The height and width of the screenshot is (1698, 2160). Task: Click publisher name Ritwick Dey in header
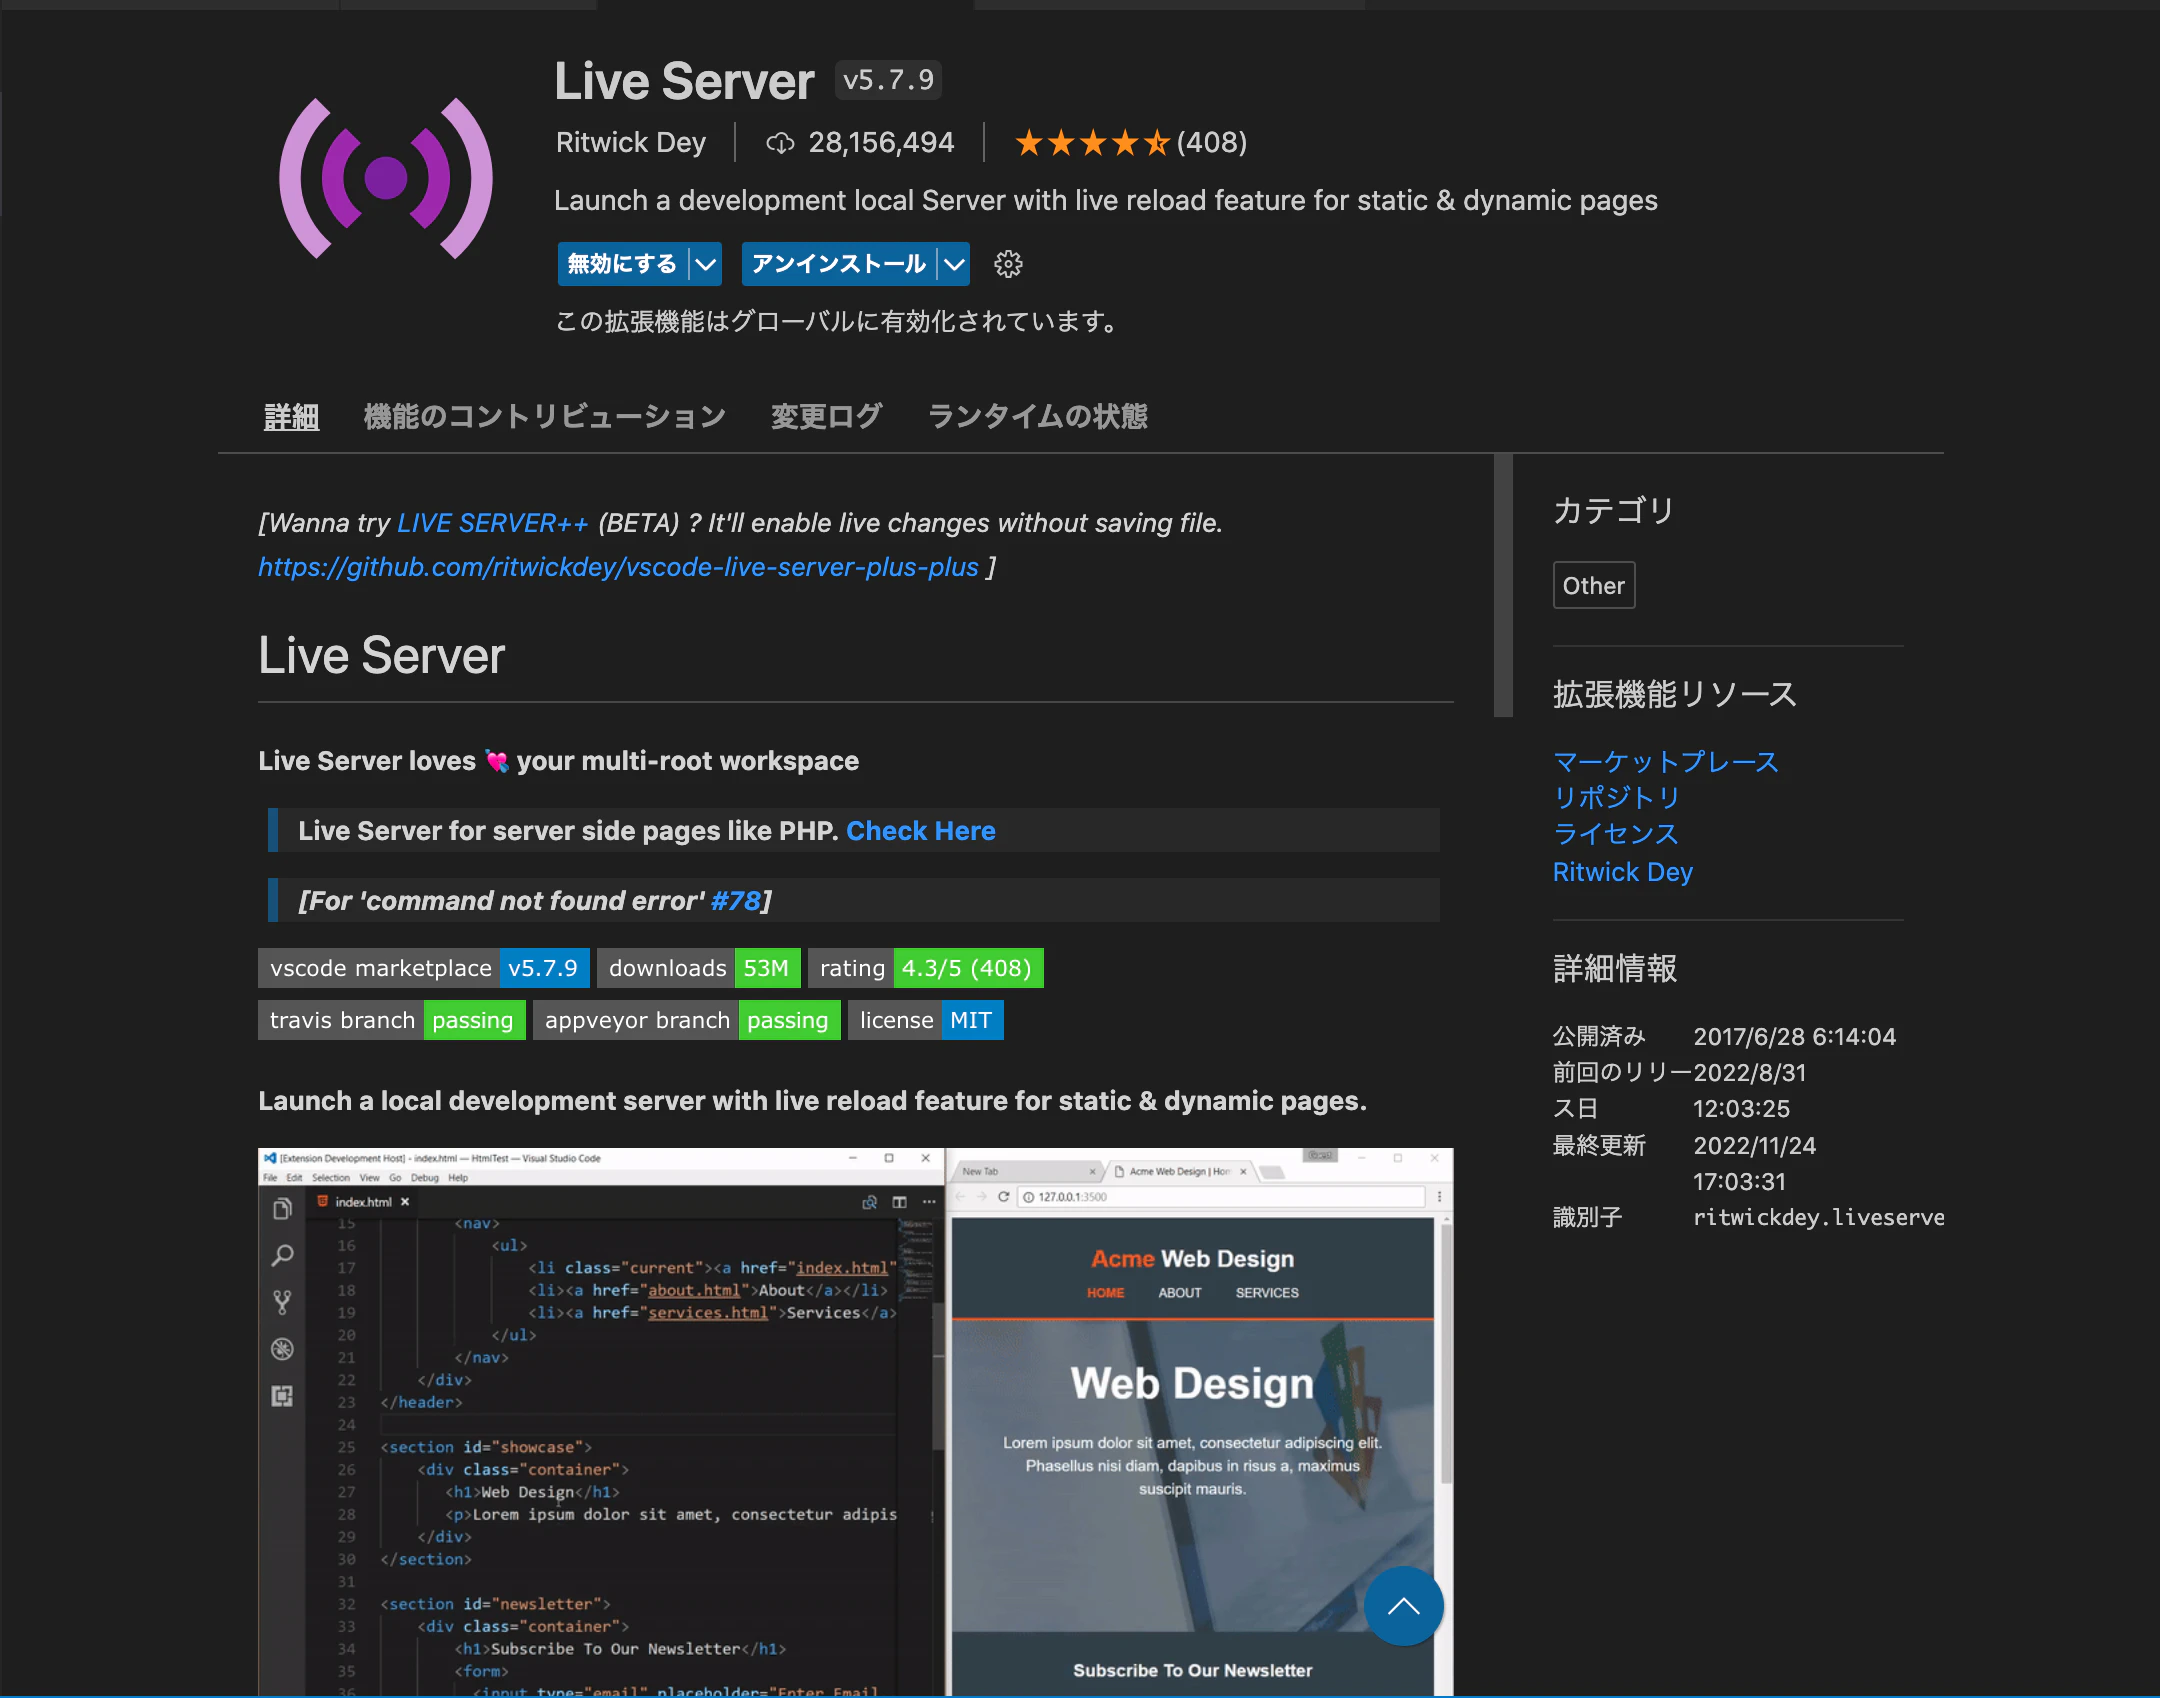631,143
